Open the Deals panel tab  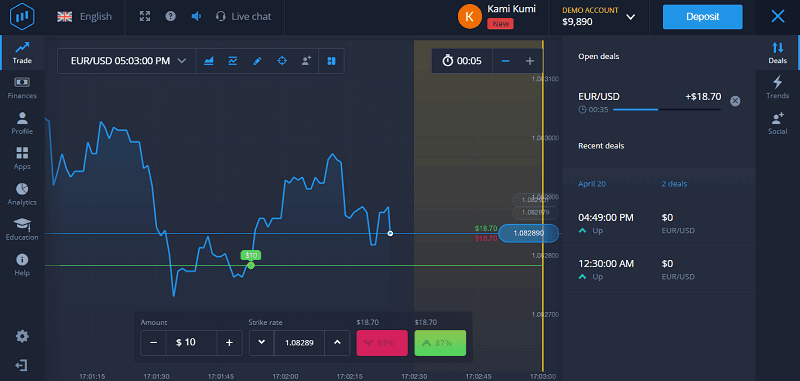pyautogui.click(x=778, y=53)
